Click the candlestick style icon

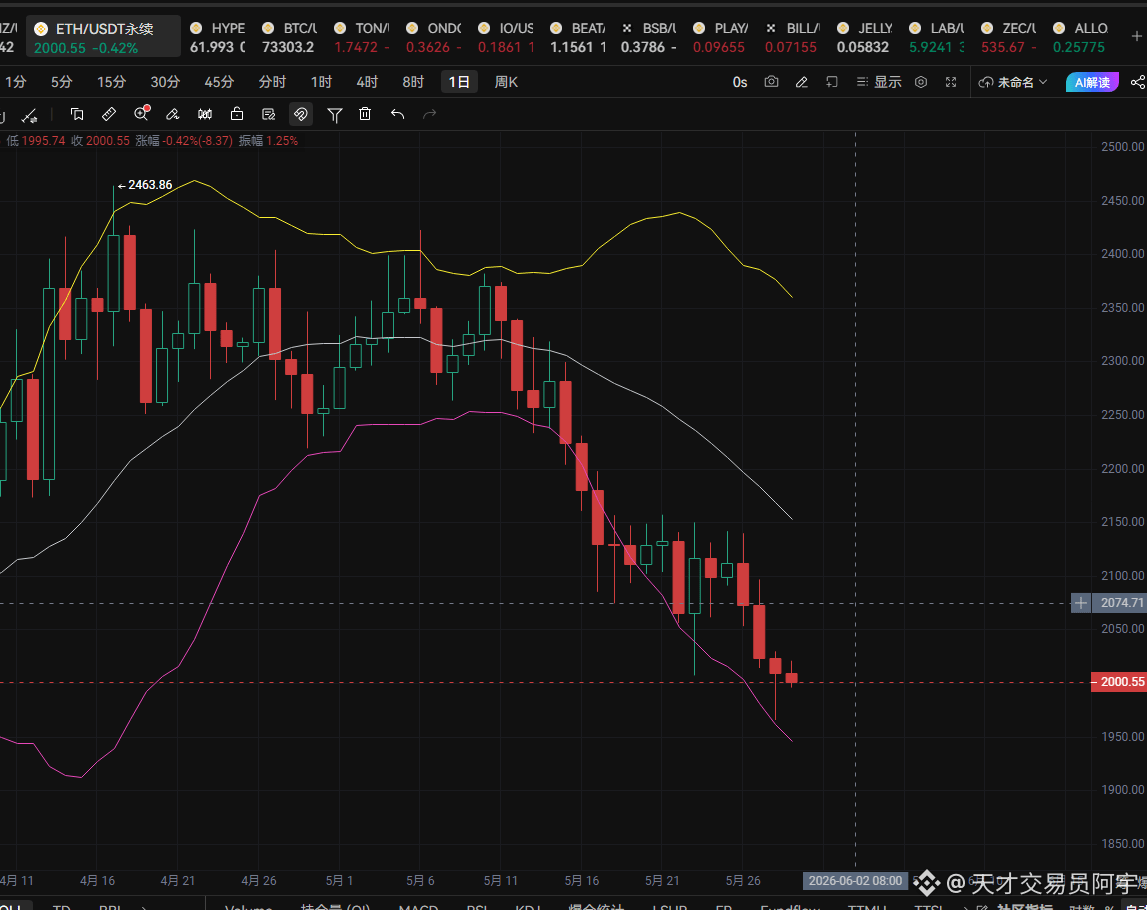[x=205, y=114]
